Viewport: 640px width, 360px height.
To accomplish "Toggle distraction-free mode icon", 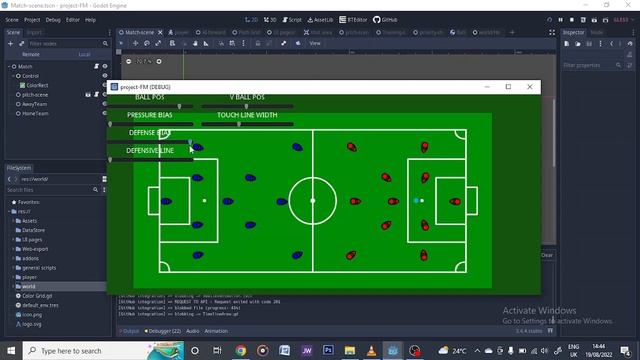I will pyautogui.click(x=552, y=32).
